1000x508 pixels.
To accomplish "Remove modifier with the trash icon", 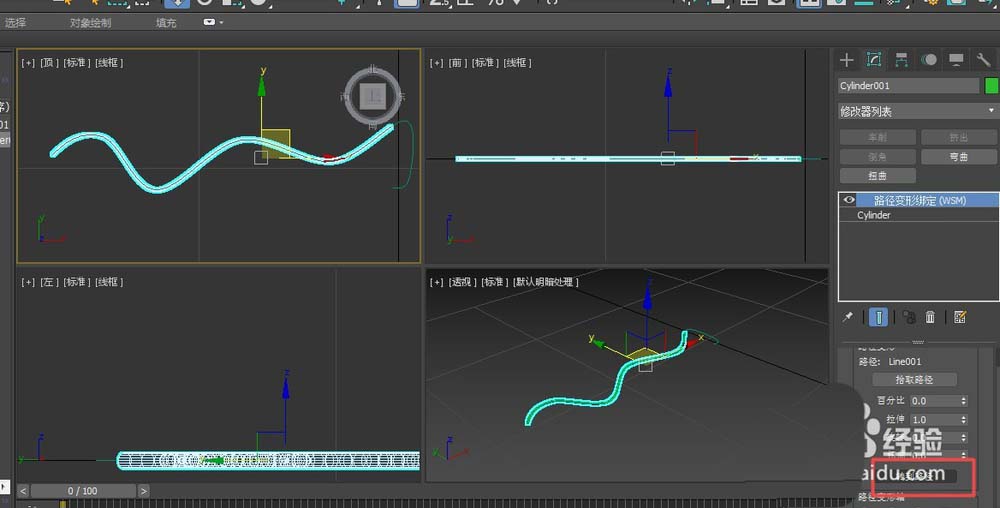I will click(x=930, y=317).
